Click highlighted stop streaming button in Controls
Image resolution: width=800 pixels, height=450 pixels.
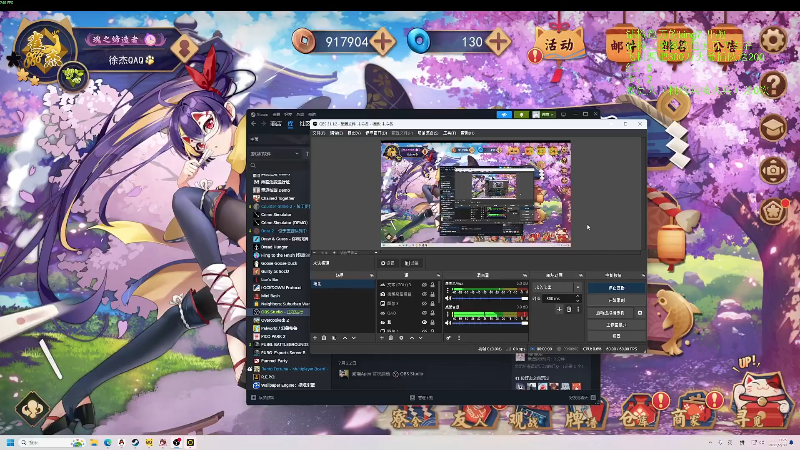click(x=616, y=288)
